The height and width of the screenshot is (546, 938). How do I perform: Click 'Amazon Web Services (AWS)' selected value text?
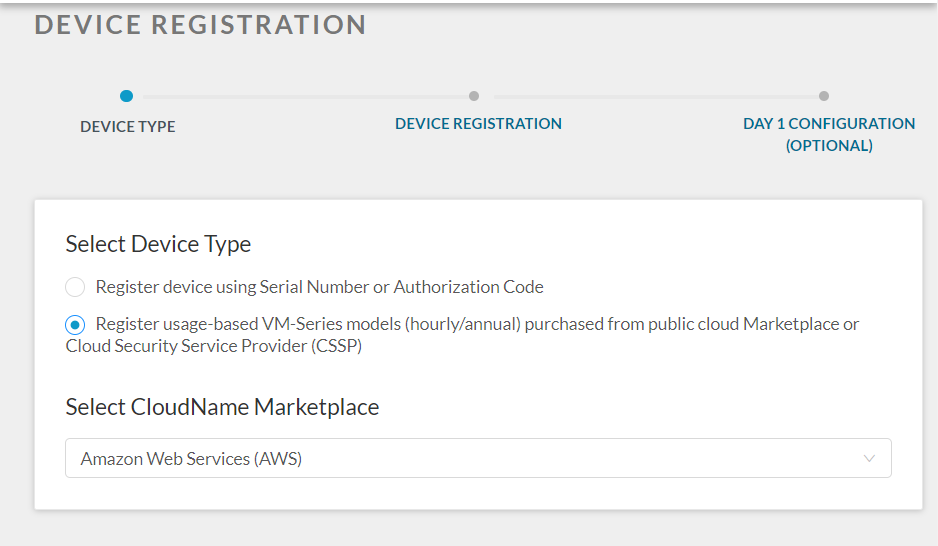(x=191, y=459)
